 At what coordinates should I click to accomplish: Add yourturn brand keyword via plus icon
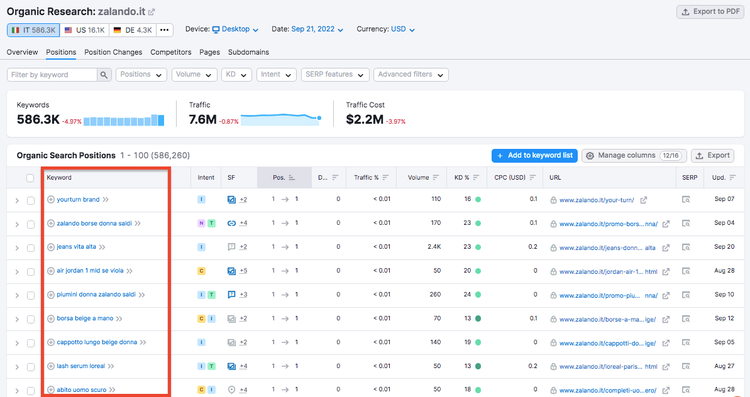51,199
